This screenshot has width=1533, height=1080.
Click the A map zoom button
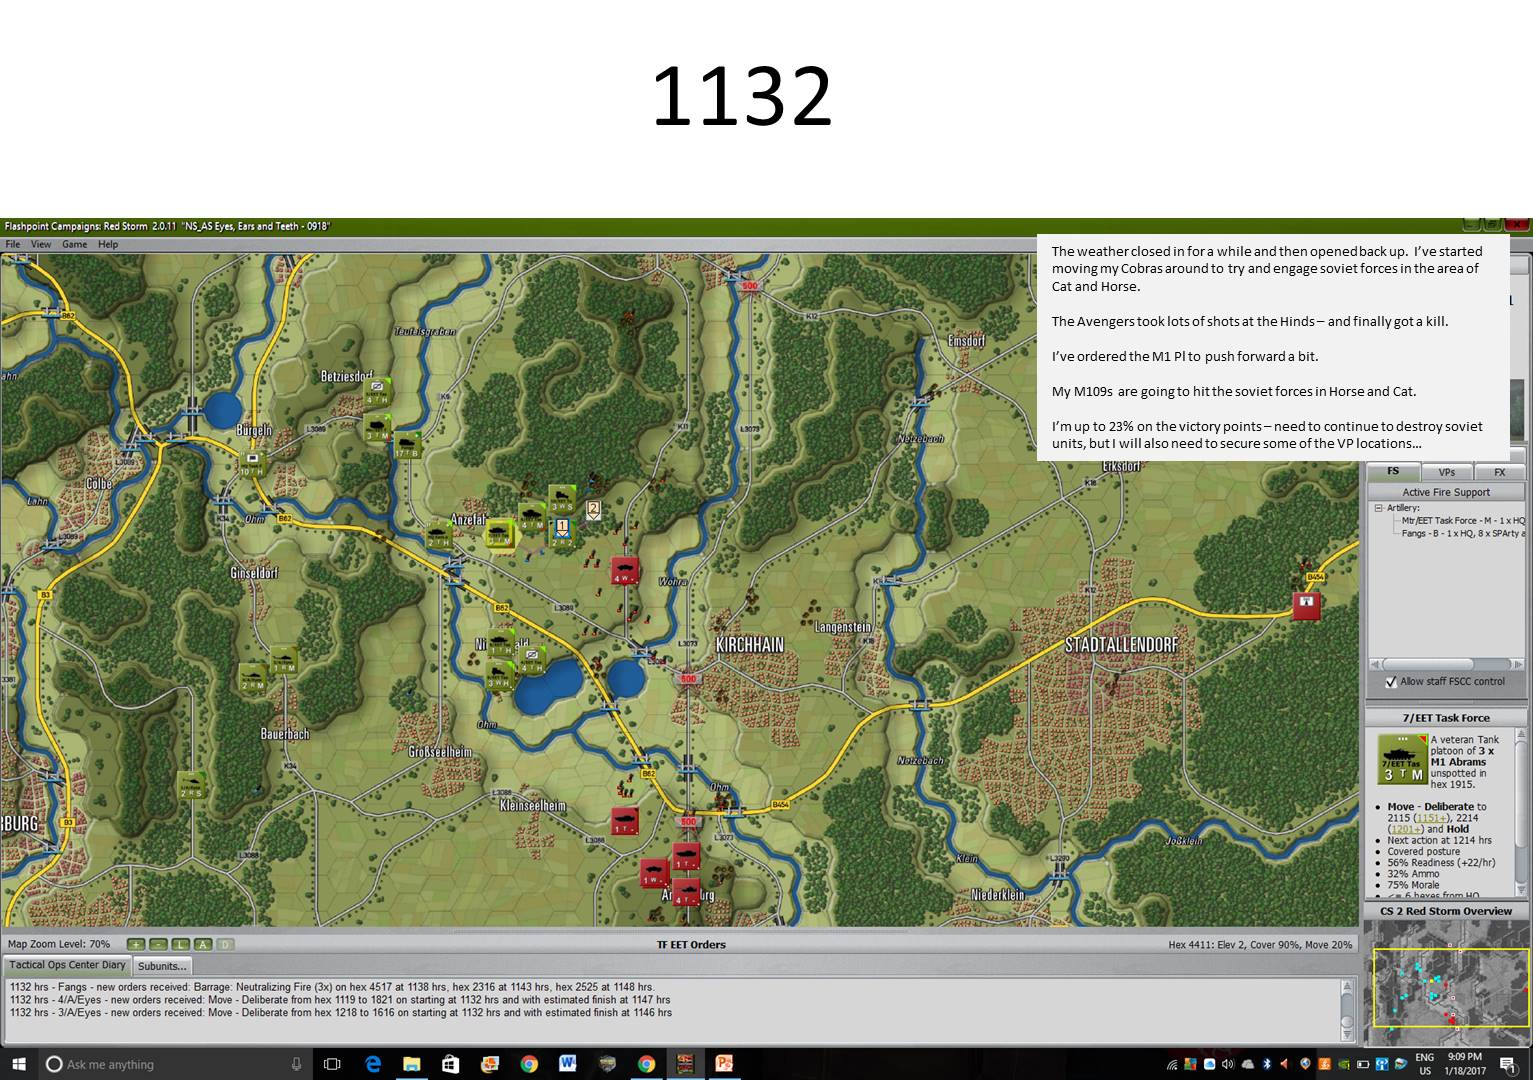point(202,944)
